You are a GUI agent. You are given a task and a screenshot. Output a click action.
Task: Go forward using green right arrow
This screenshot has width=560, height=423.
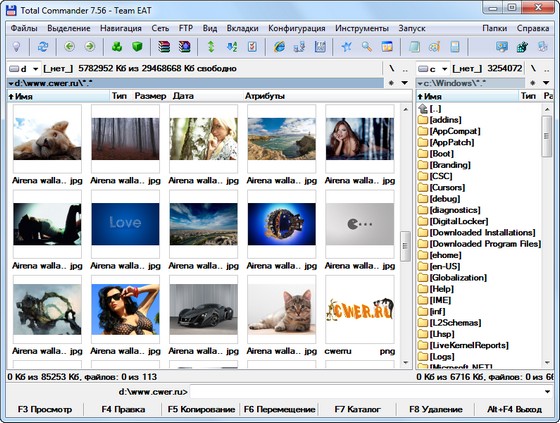pyautogui.click(x=90, y=47)
